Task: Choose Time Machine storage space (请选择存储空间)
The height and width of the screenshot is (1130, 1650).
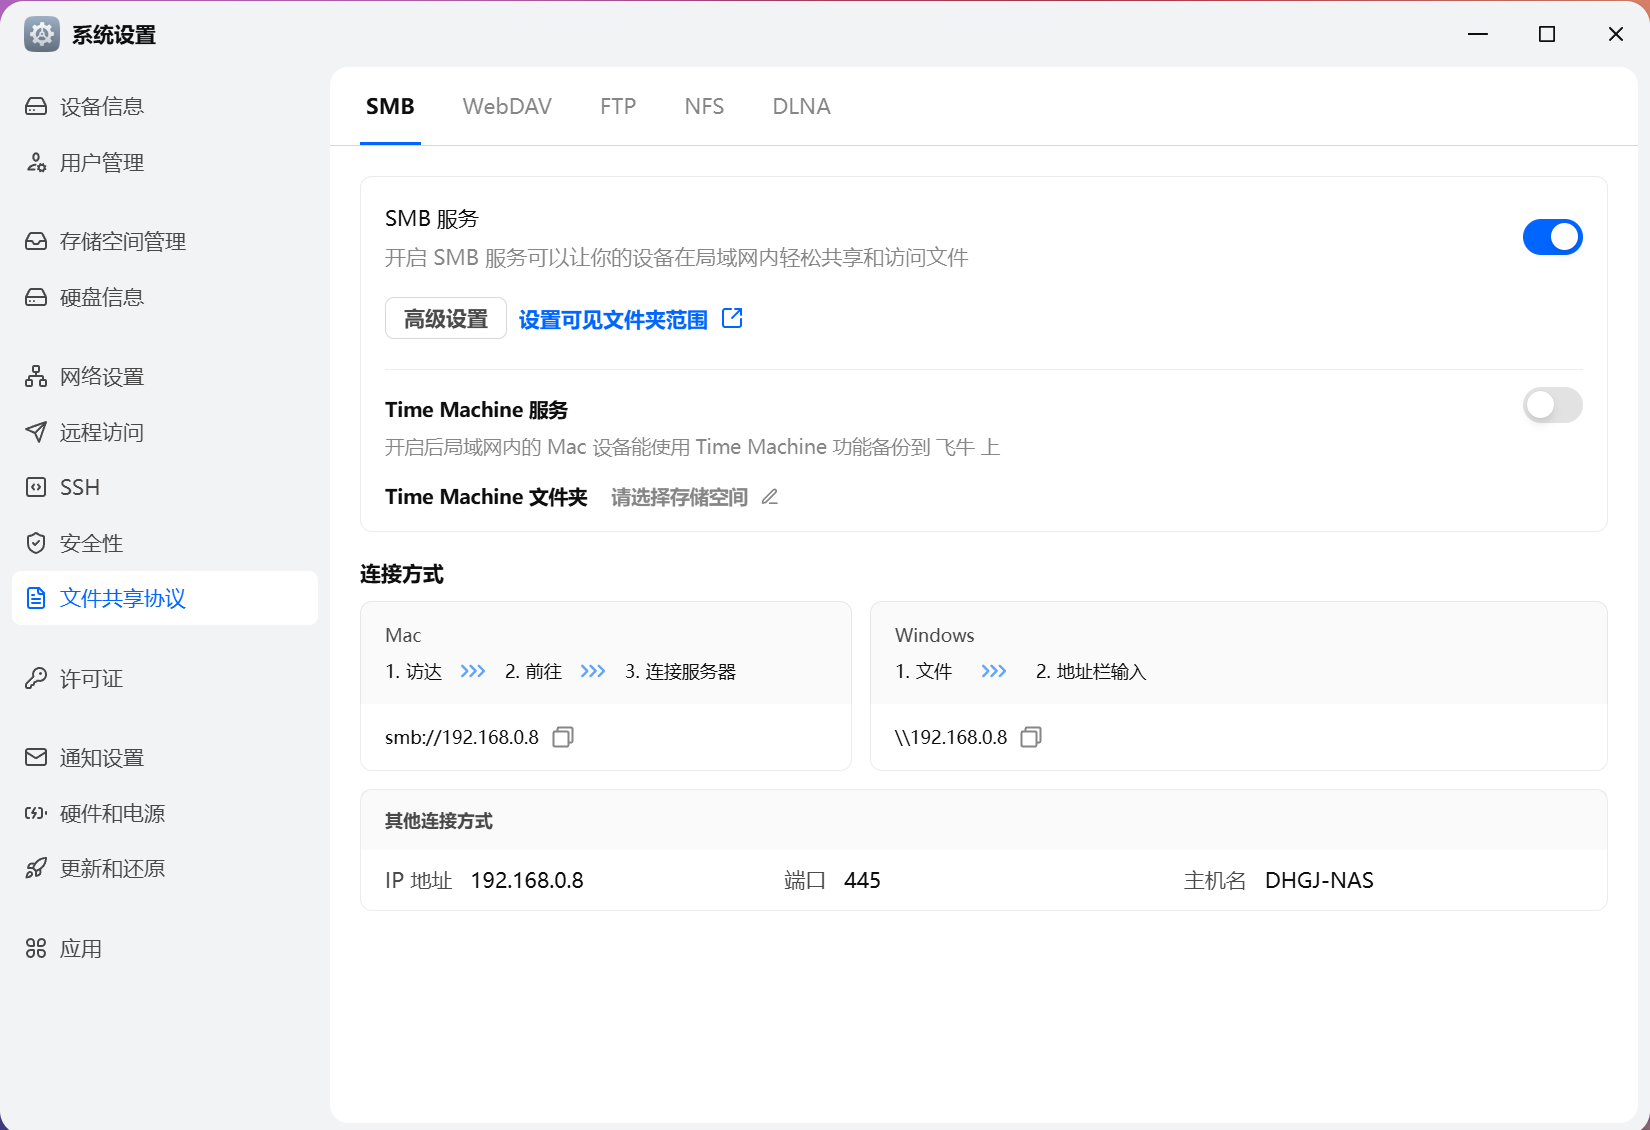Action: [x=679, y=497]
